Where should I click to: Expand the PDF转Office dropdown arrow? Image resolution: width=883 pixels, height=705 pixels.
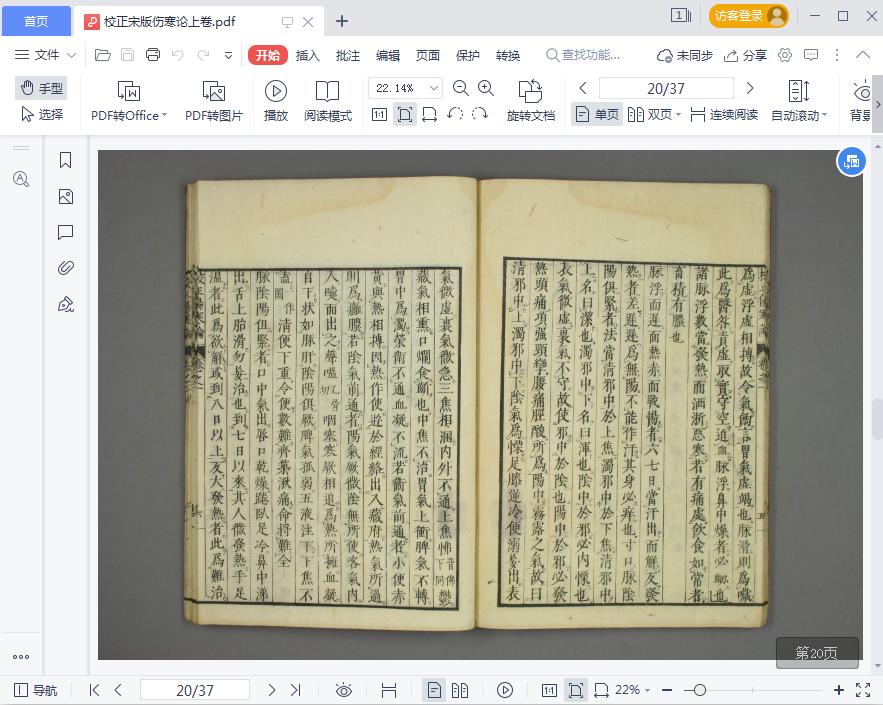coord(164,115)
